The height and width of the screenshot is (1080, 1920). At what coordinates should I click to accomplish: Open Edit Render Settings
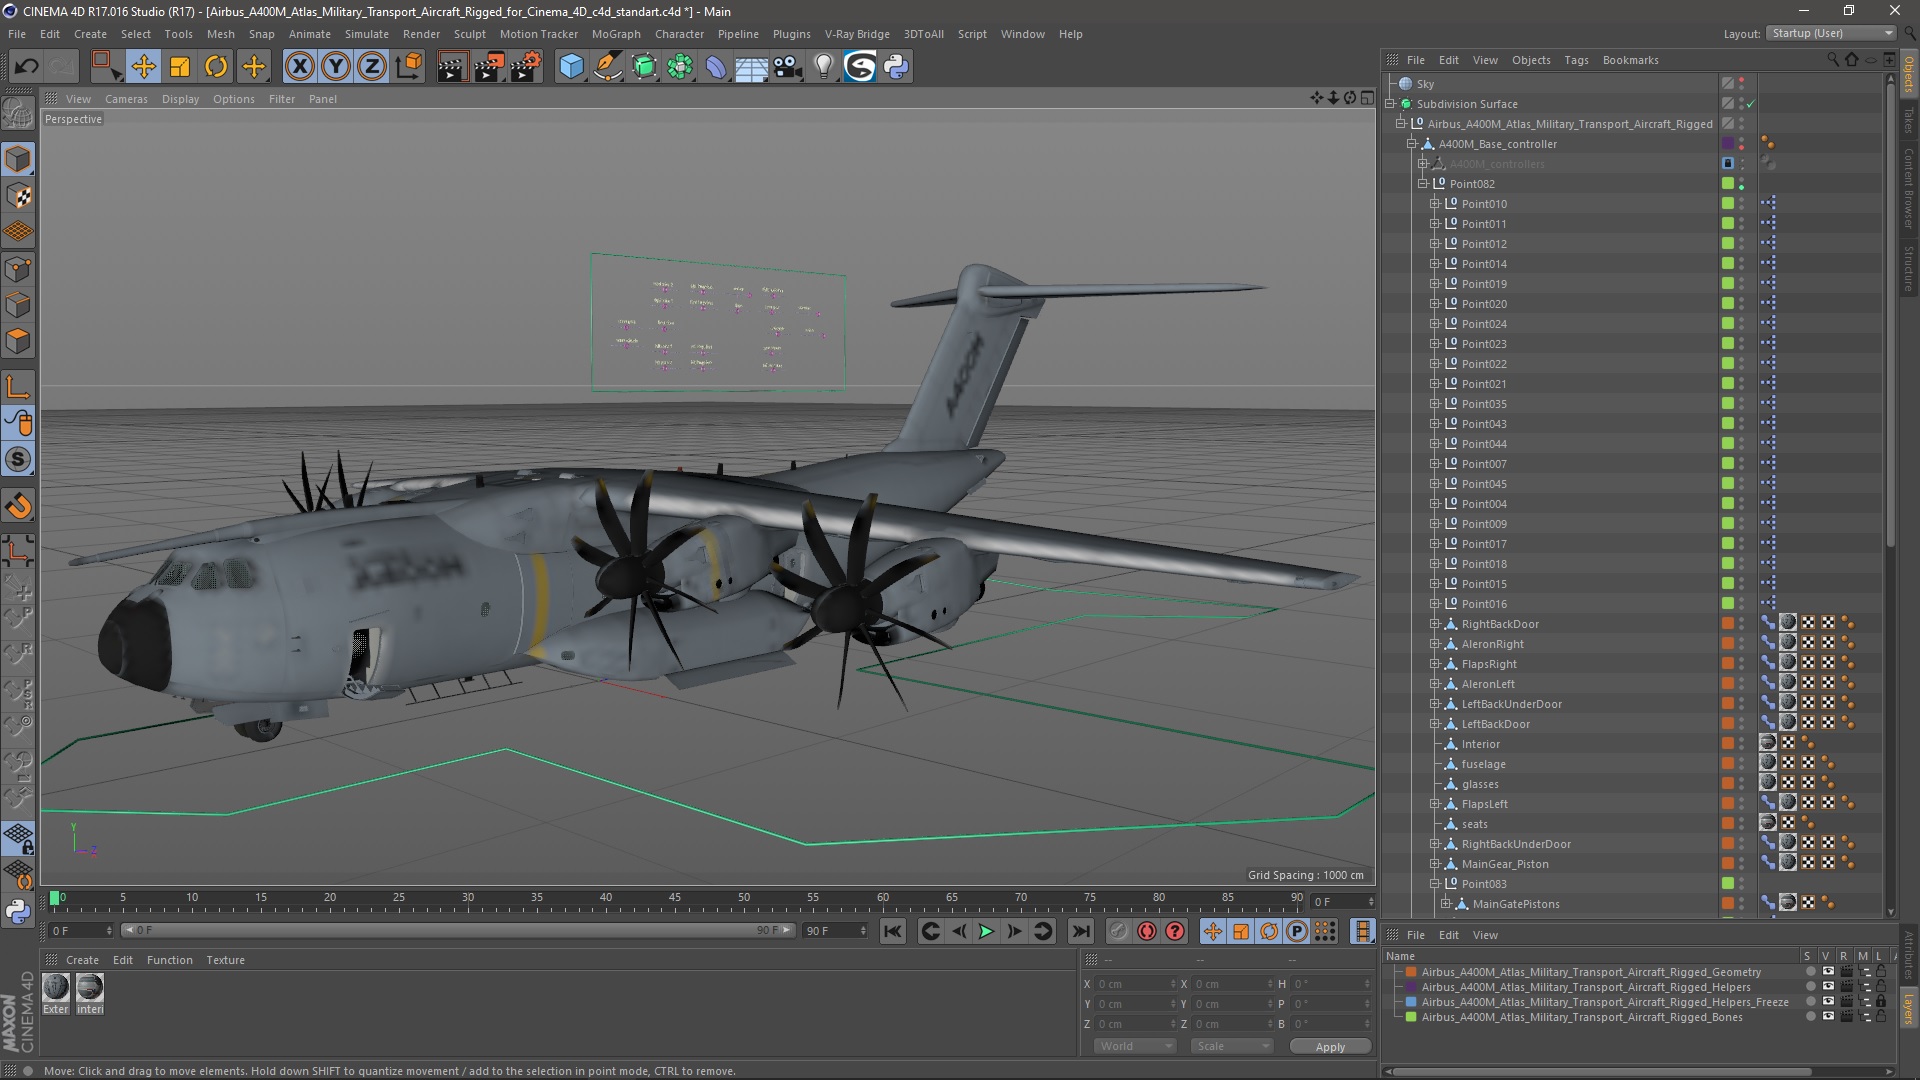(526, 67)
